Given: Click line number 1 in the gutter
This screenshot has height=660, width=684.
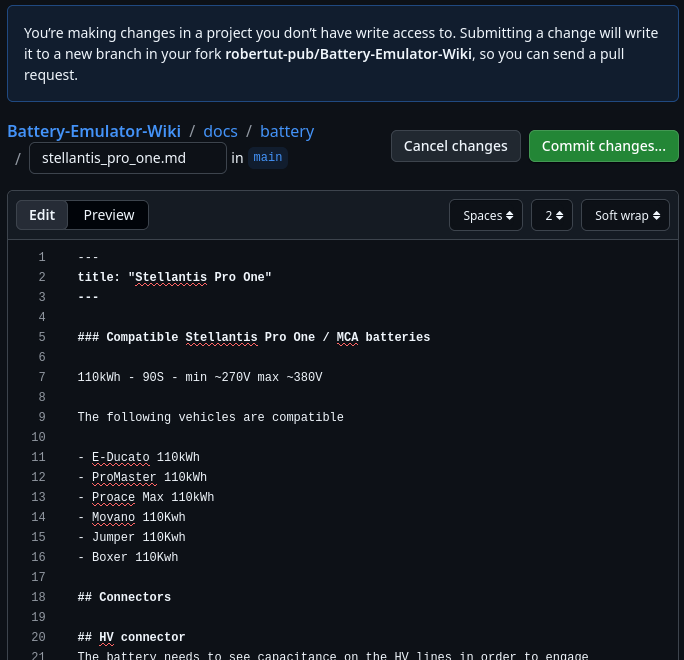Looking at the screenshot, I should (x=42, y=257).
